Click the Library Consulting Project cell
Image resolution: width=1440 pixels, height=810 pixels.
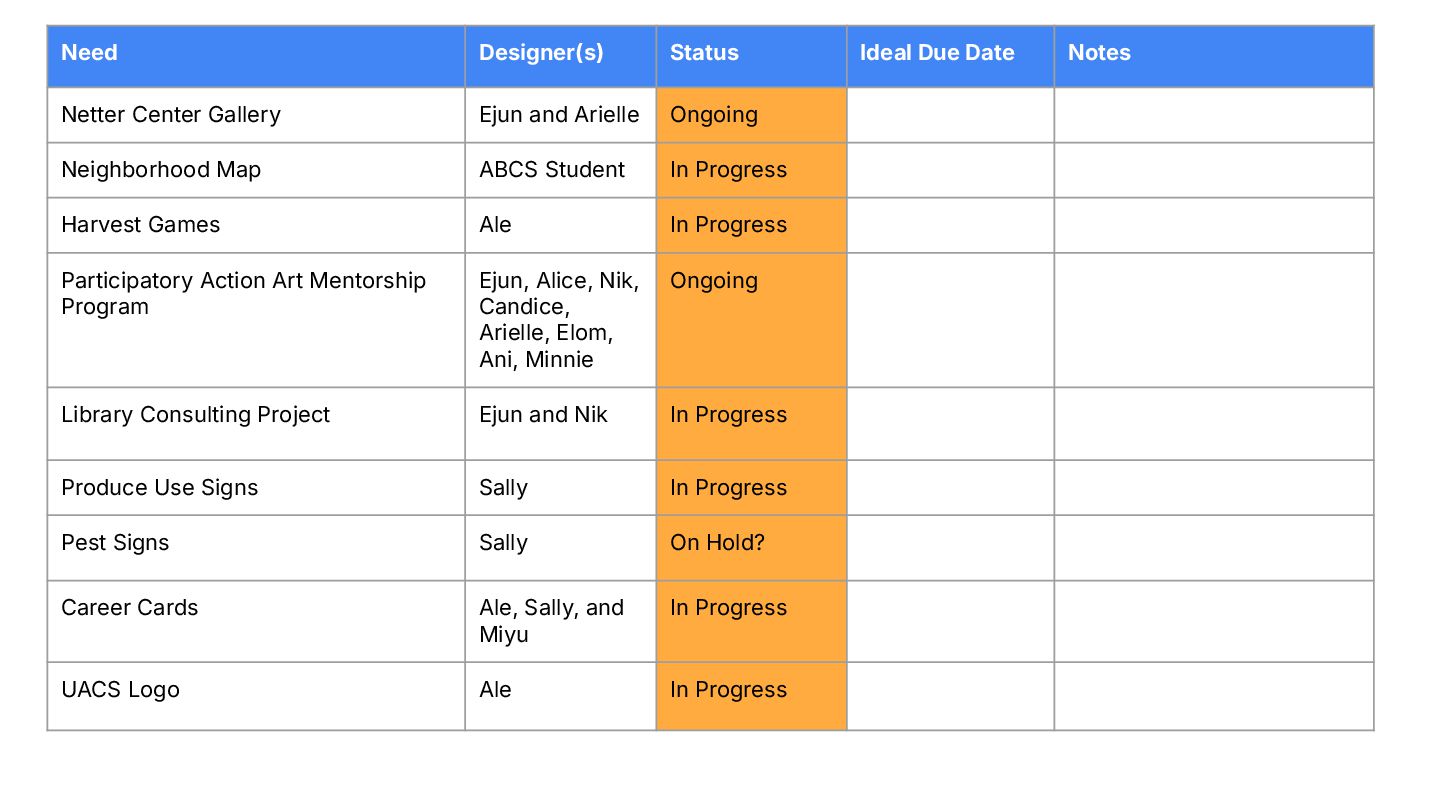point(196,415)
